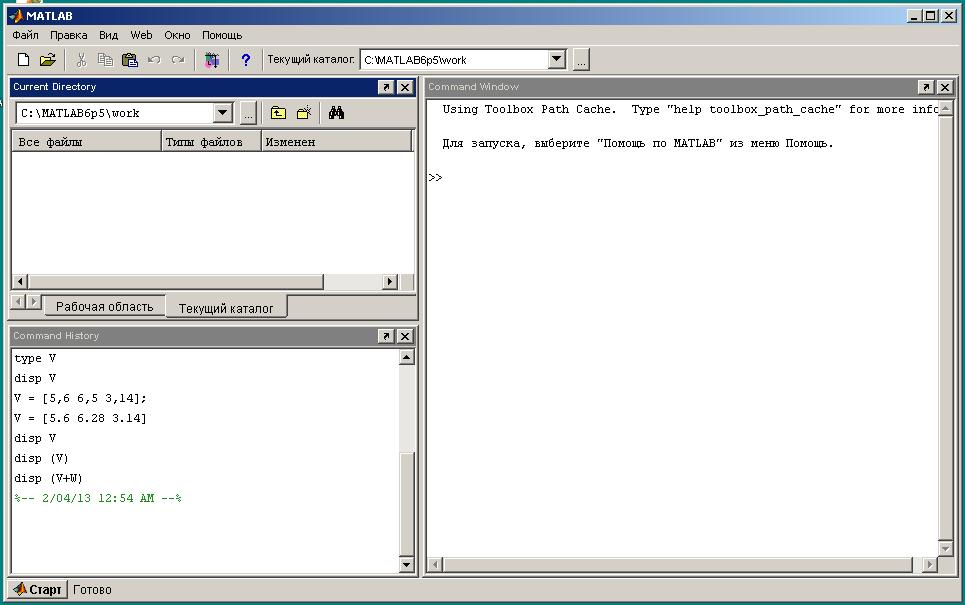This screenshot has height=605, width=965.
Task: Expand the toolbar Текущий каталог dropdown
Action: coord(556,60)
